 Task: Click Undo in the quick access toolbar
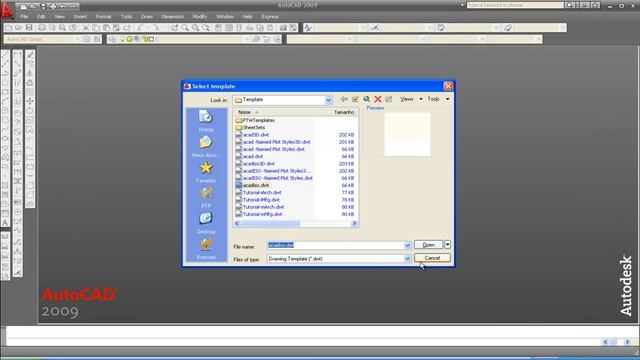point(63,7)
